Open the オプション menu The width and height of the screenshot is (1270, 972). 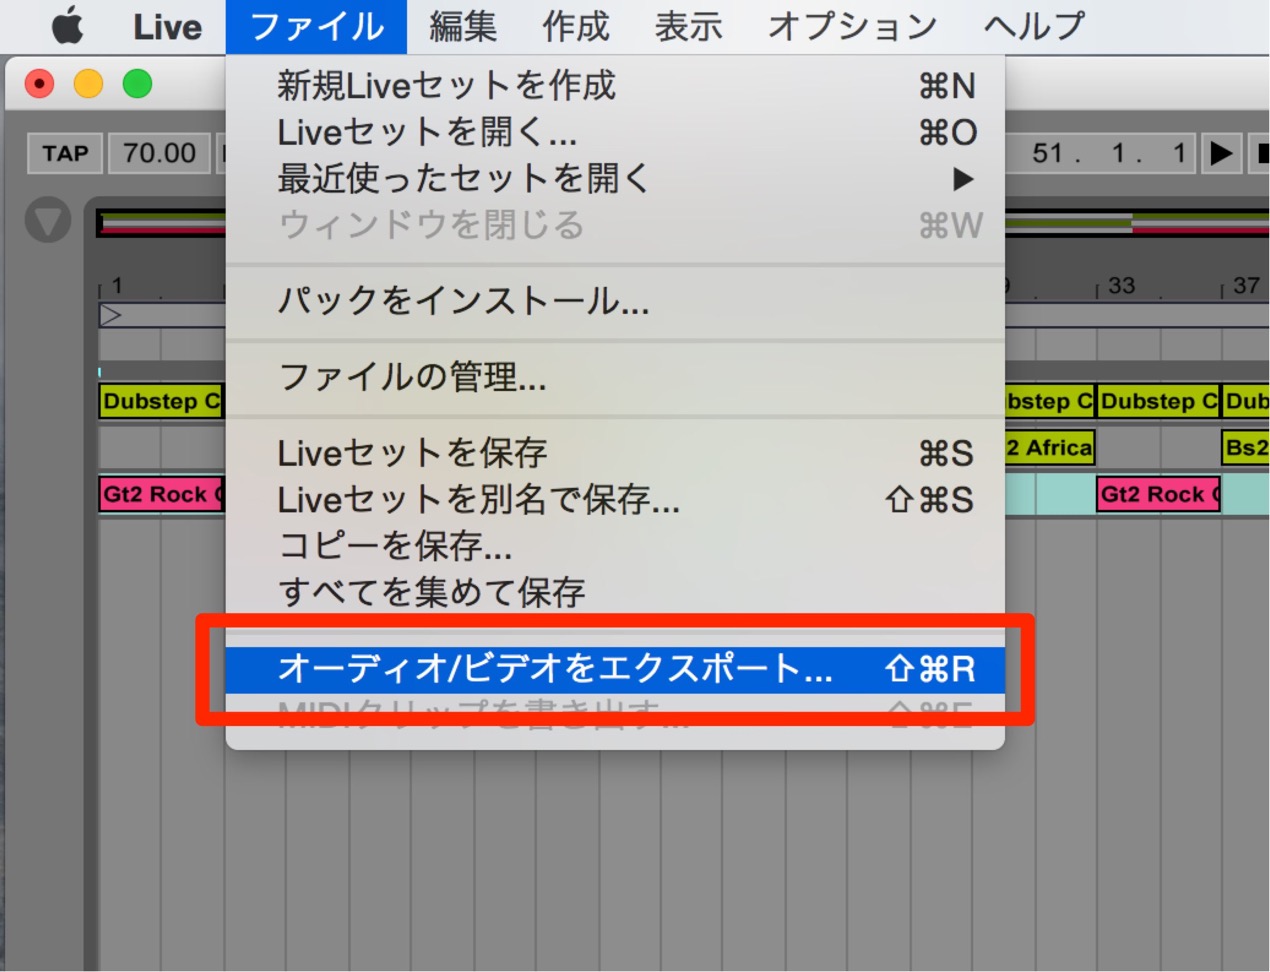coord(852,27)
